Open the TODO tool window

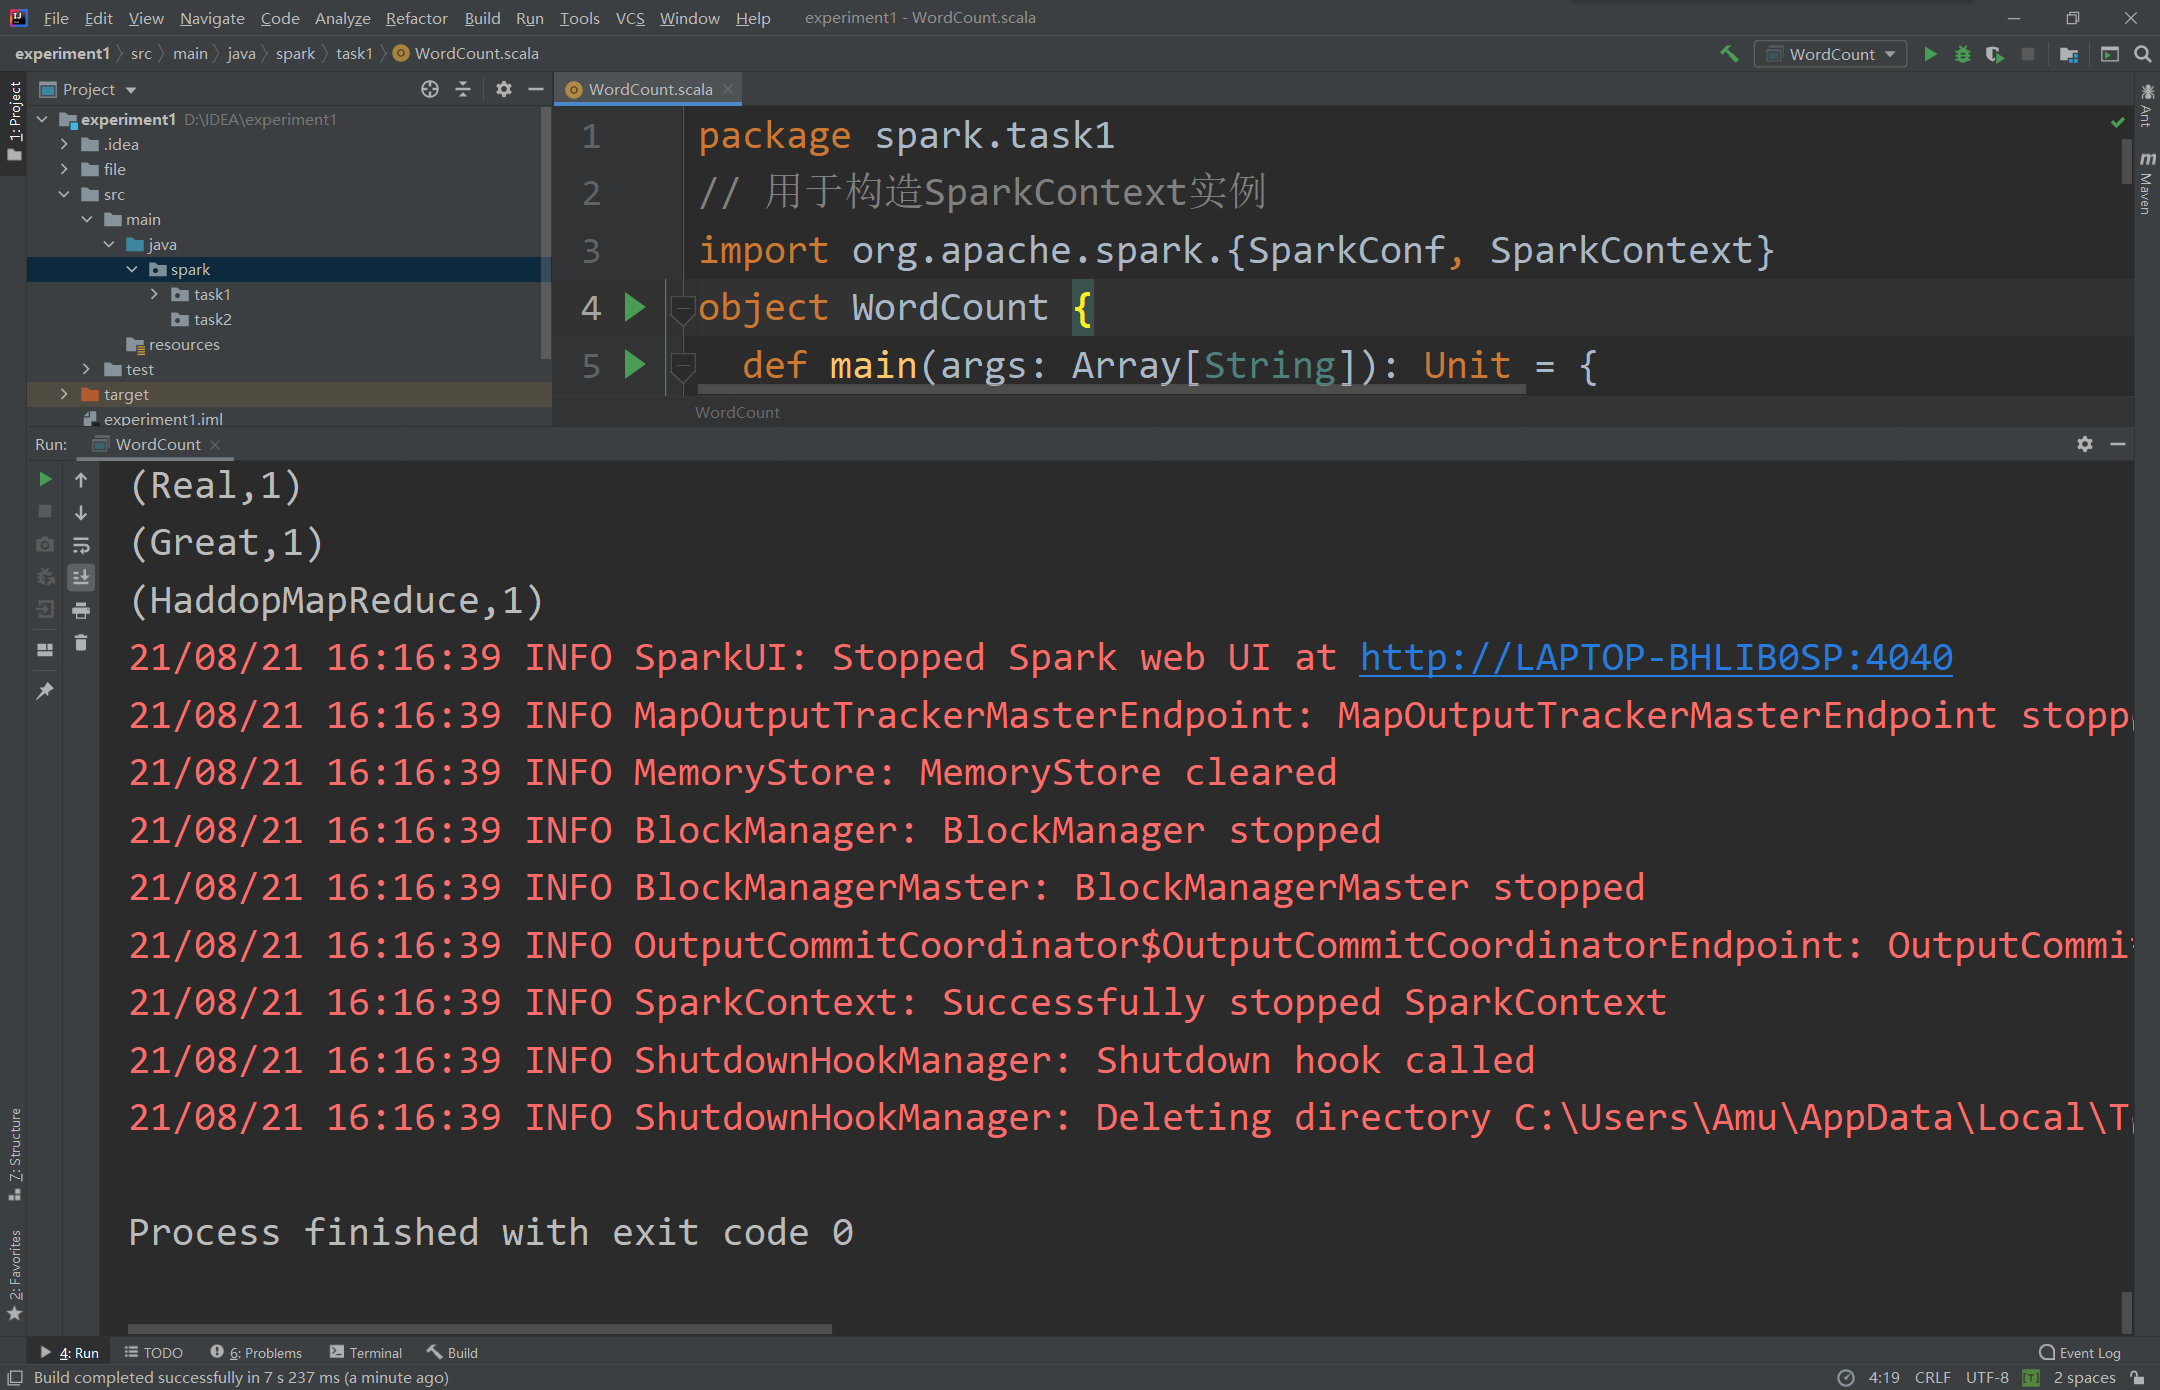click(153, 1352)
